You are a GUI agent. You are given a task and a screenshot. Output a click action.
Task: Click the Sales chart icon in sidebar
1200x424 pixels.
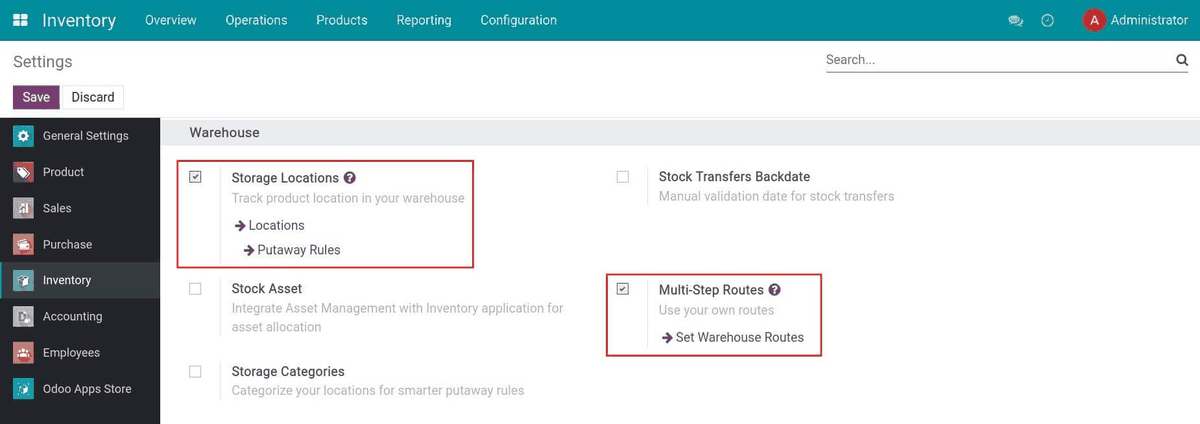pos(24,208)
